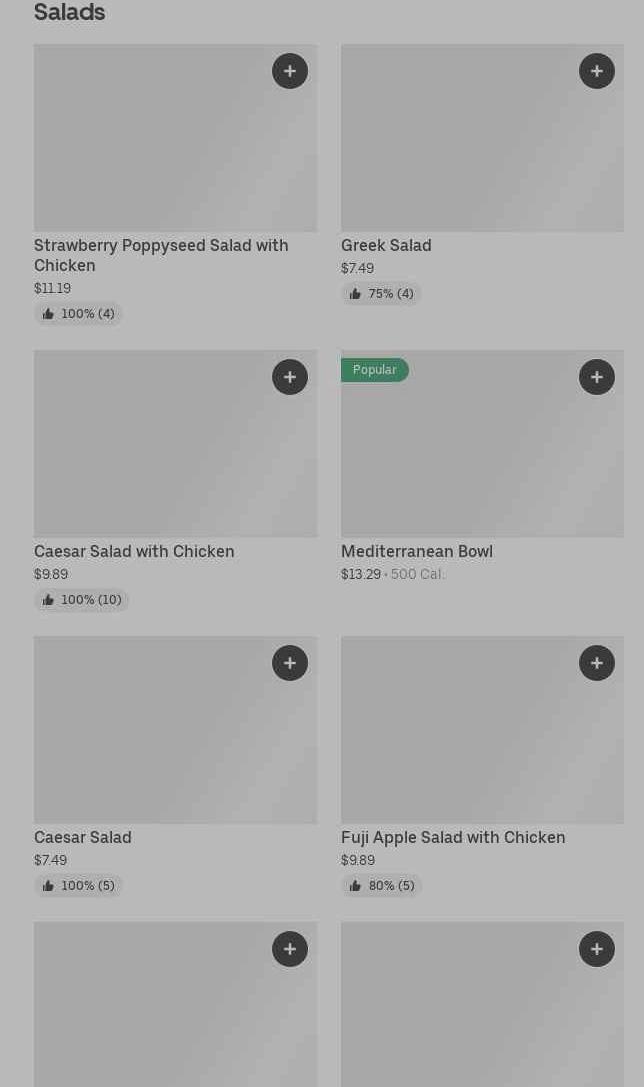Viewport: 644px width, 1087px height.
Task: Add Caesar Salad with Chicken via plus icon
Action: pos(290,377)
